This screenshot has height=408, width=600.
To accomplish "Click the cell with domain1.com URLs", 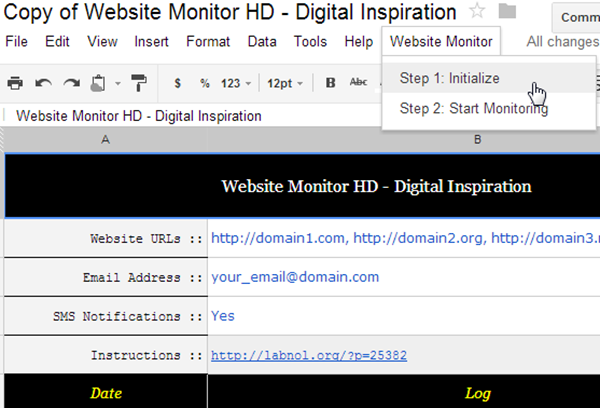I will 404,238.
